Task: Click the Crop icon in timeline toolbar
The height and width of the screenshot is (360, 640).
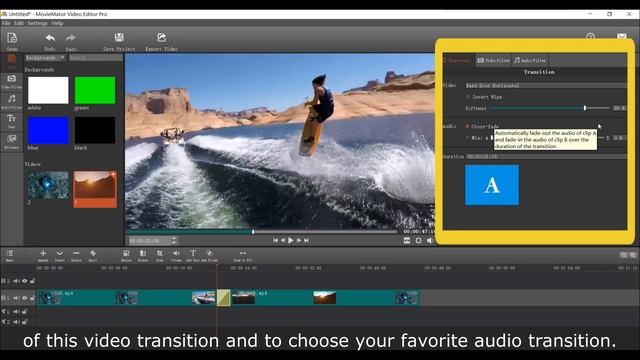Action: tap(160, 253)
